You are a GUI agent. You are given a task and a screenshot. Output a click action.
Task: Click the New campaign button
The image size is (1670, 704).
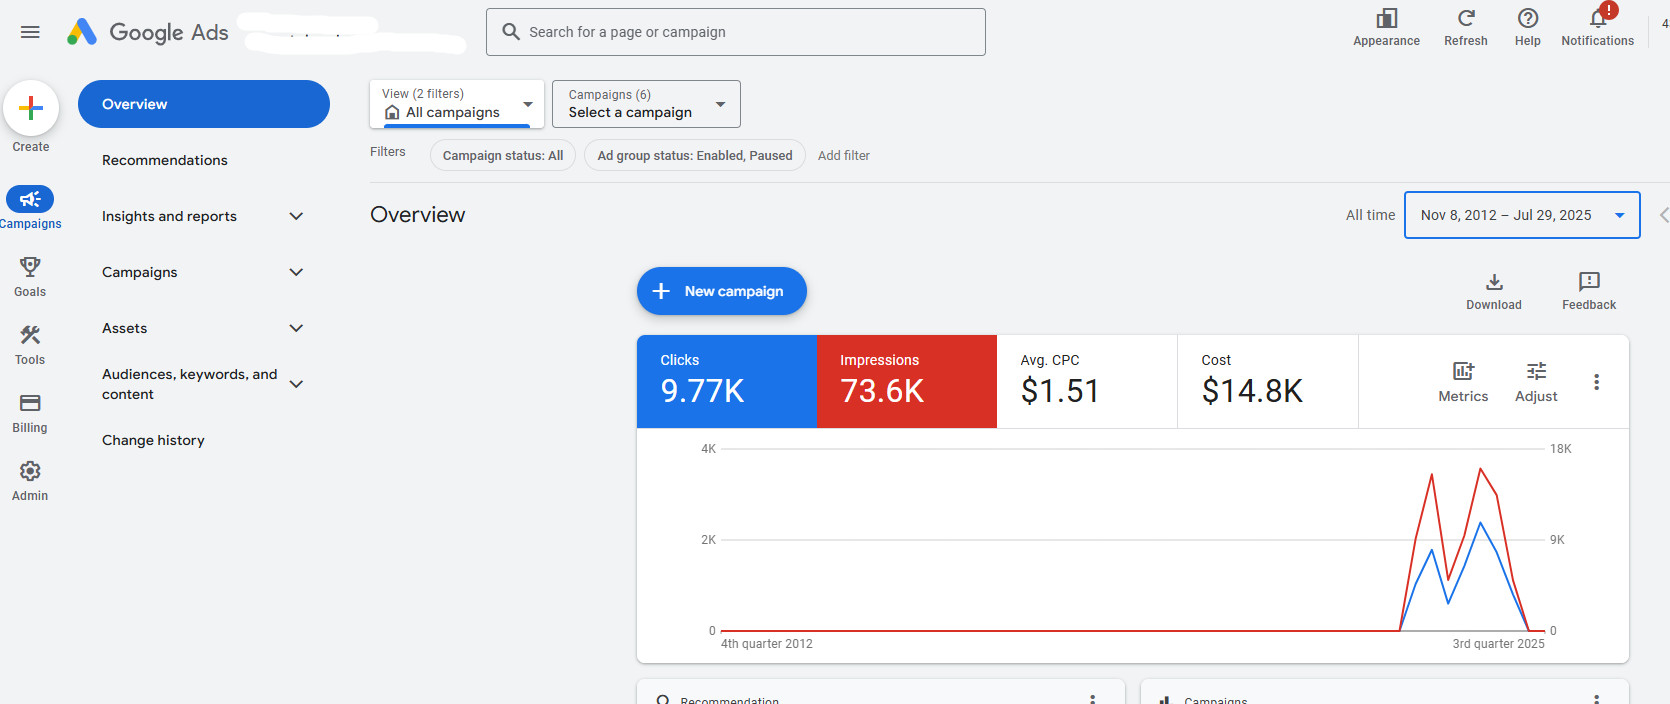tap(721, 291)
